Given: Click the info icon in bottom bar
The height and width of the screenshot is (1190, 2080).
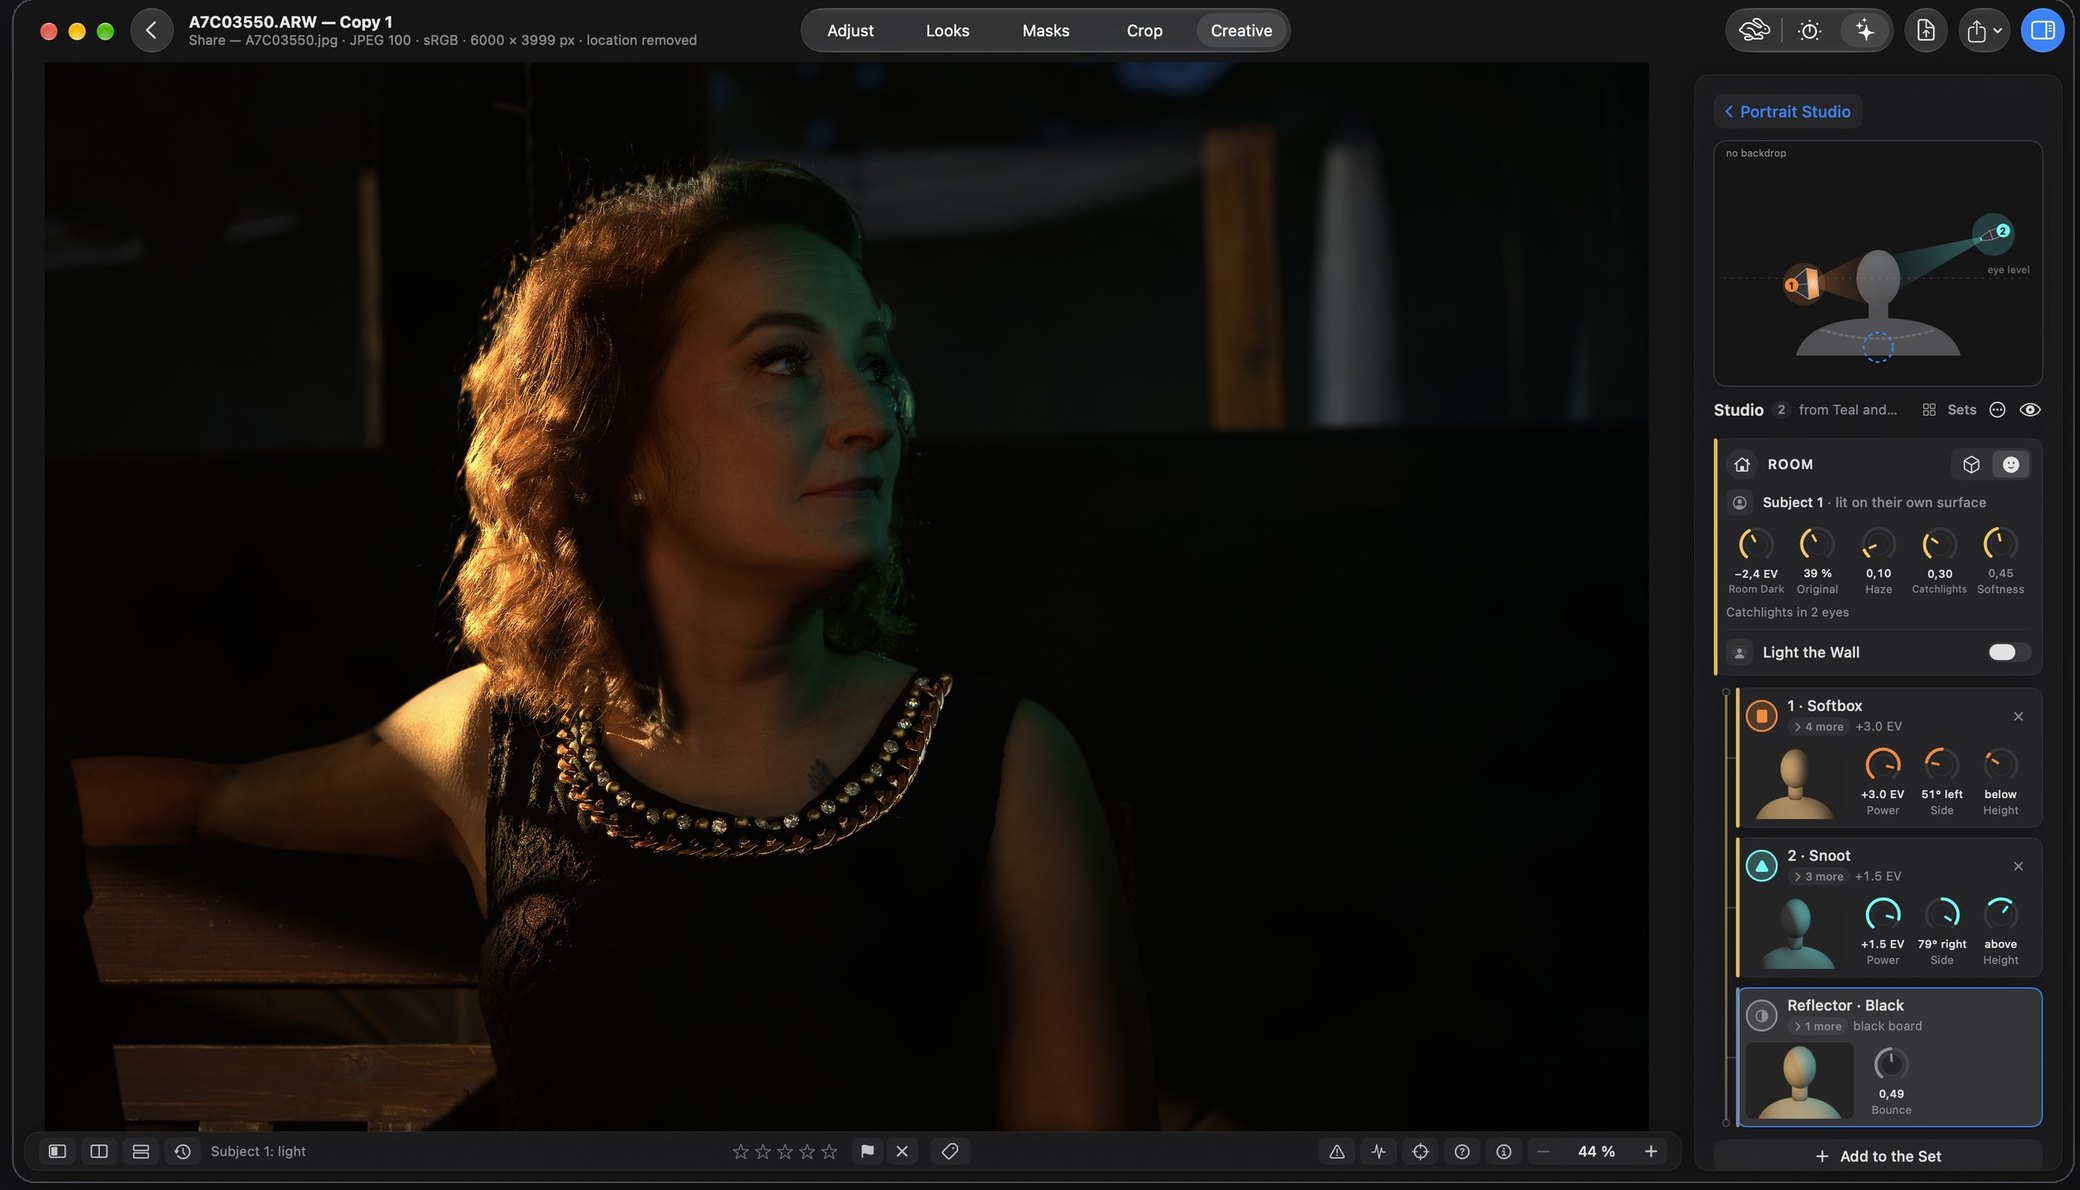Looking at the screenshot, I should 1503,1152.
